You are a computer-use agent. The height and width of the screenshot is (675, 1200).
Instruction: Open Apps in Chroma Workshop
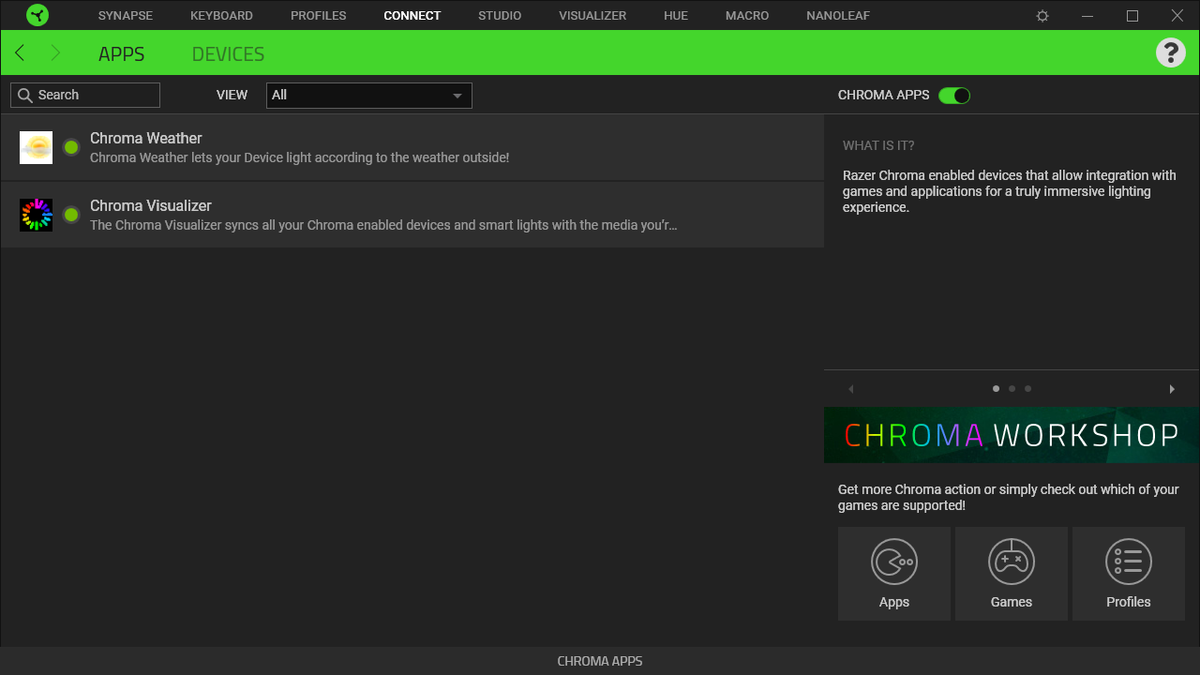894,574
